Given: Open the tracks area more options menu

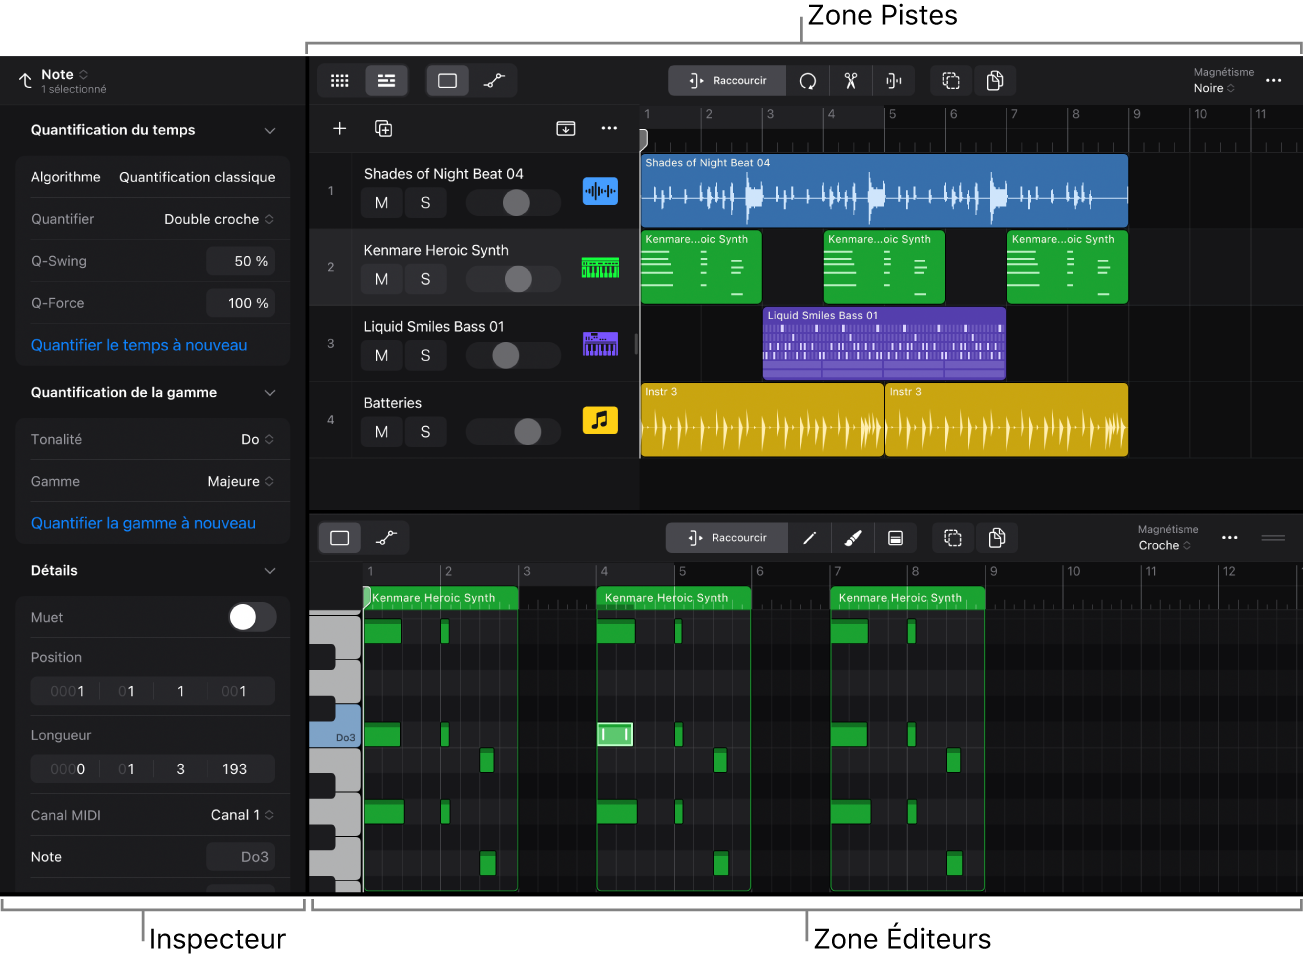Looking at the screenshot, I should point(1273,81).
